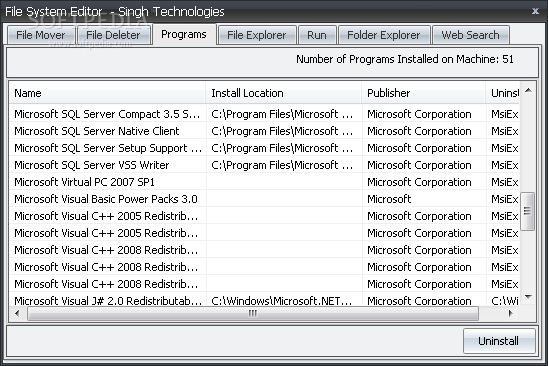Close the File System Editor window
548x366 pixels.
pyautogui.click(x=535, y=11)
